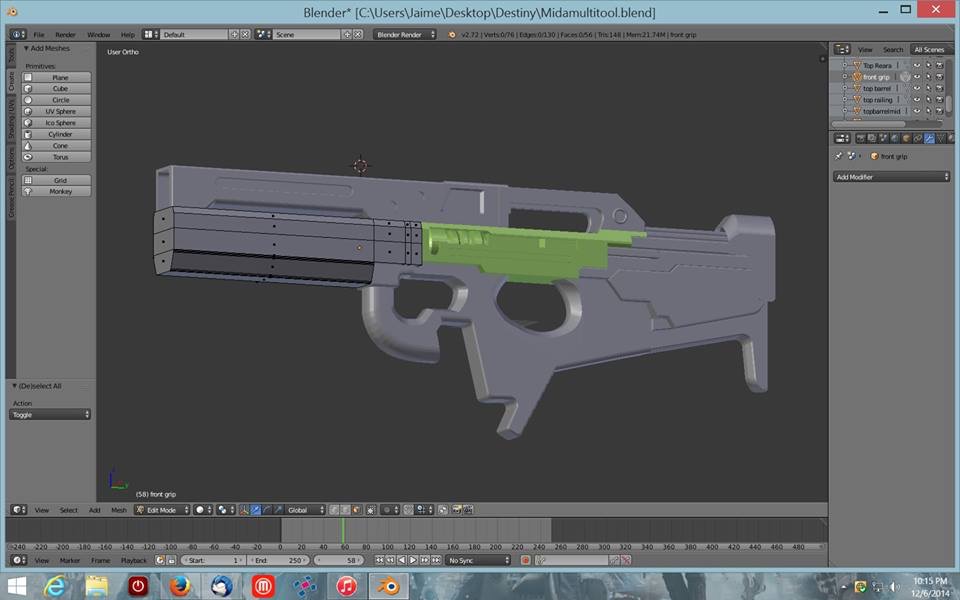Click the Start frame field

coord(214,560)
